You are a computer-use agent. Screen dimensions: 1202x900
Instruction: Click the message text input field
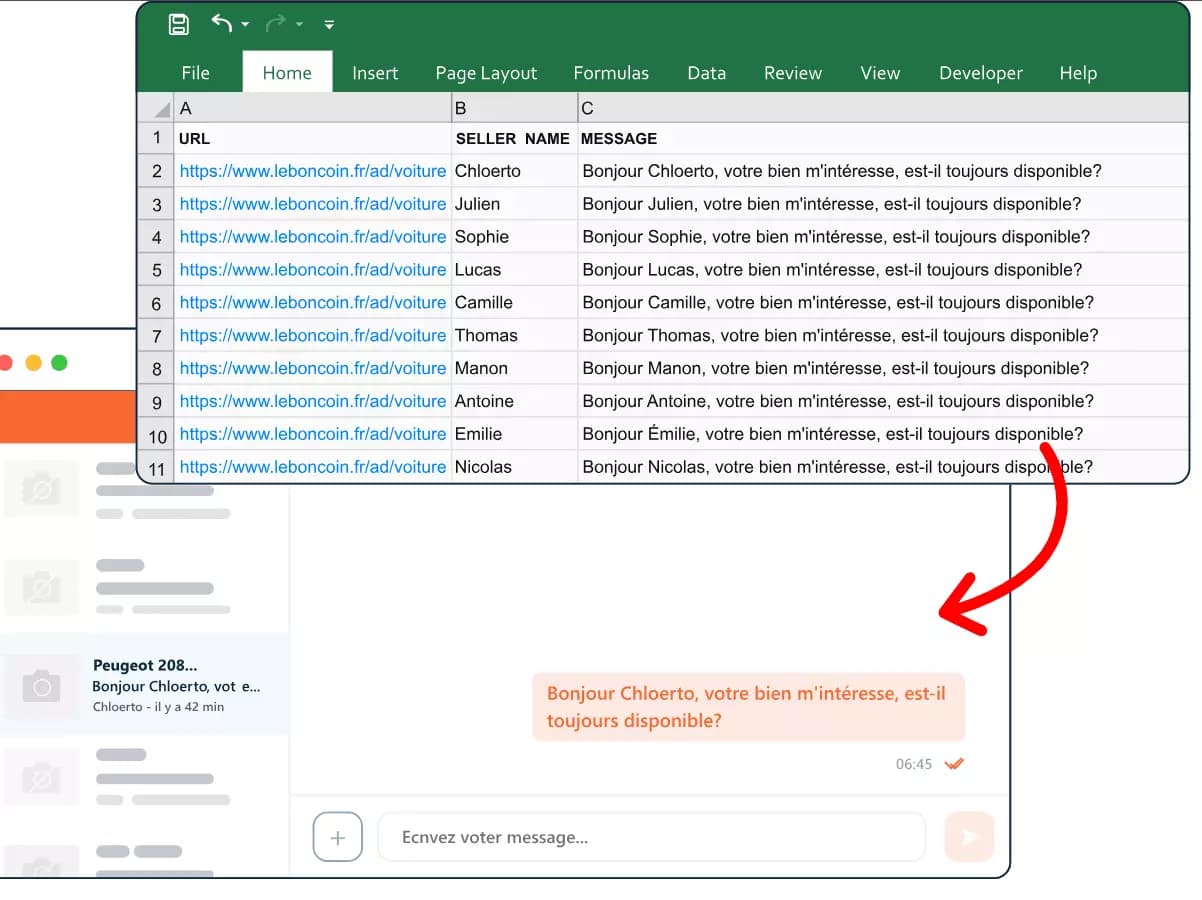pos(650,838)
